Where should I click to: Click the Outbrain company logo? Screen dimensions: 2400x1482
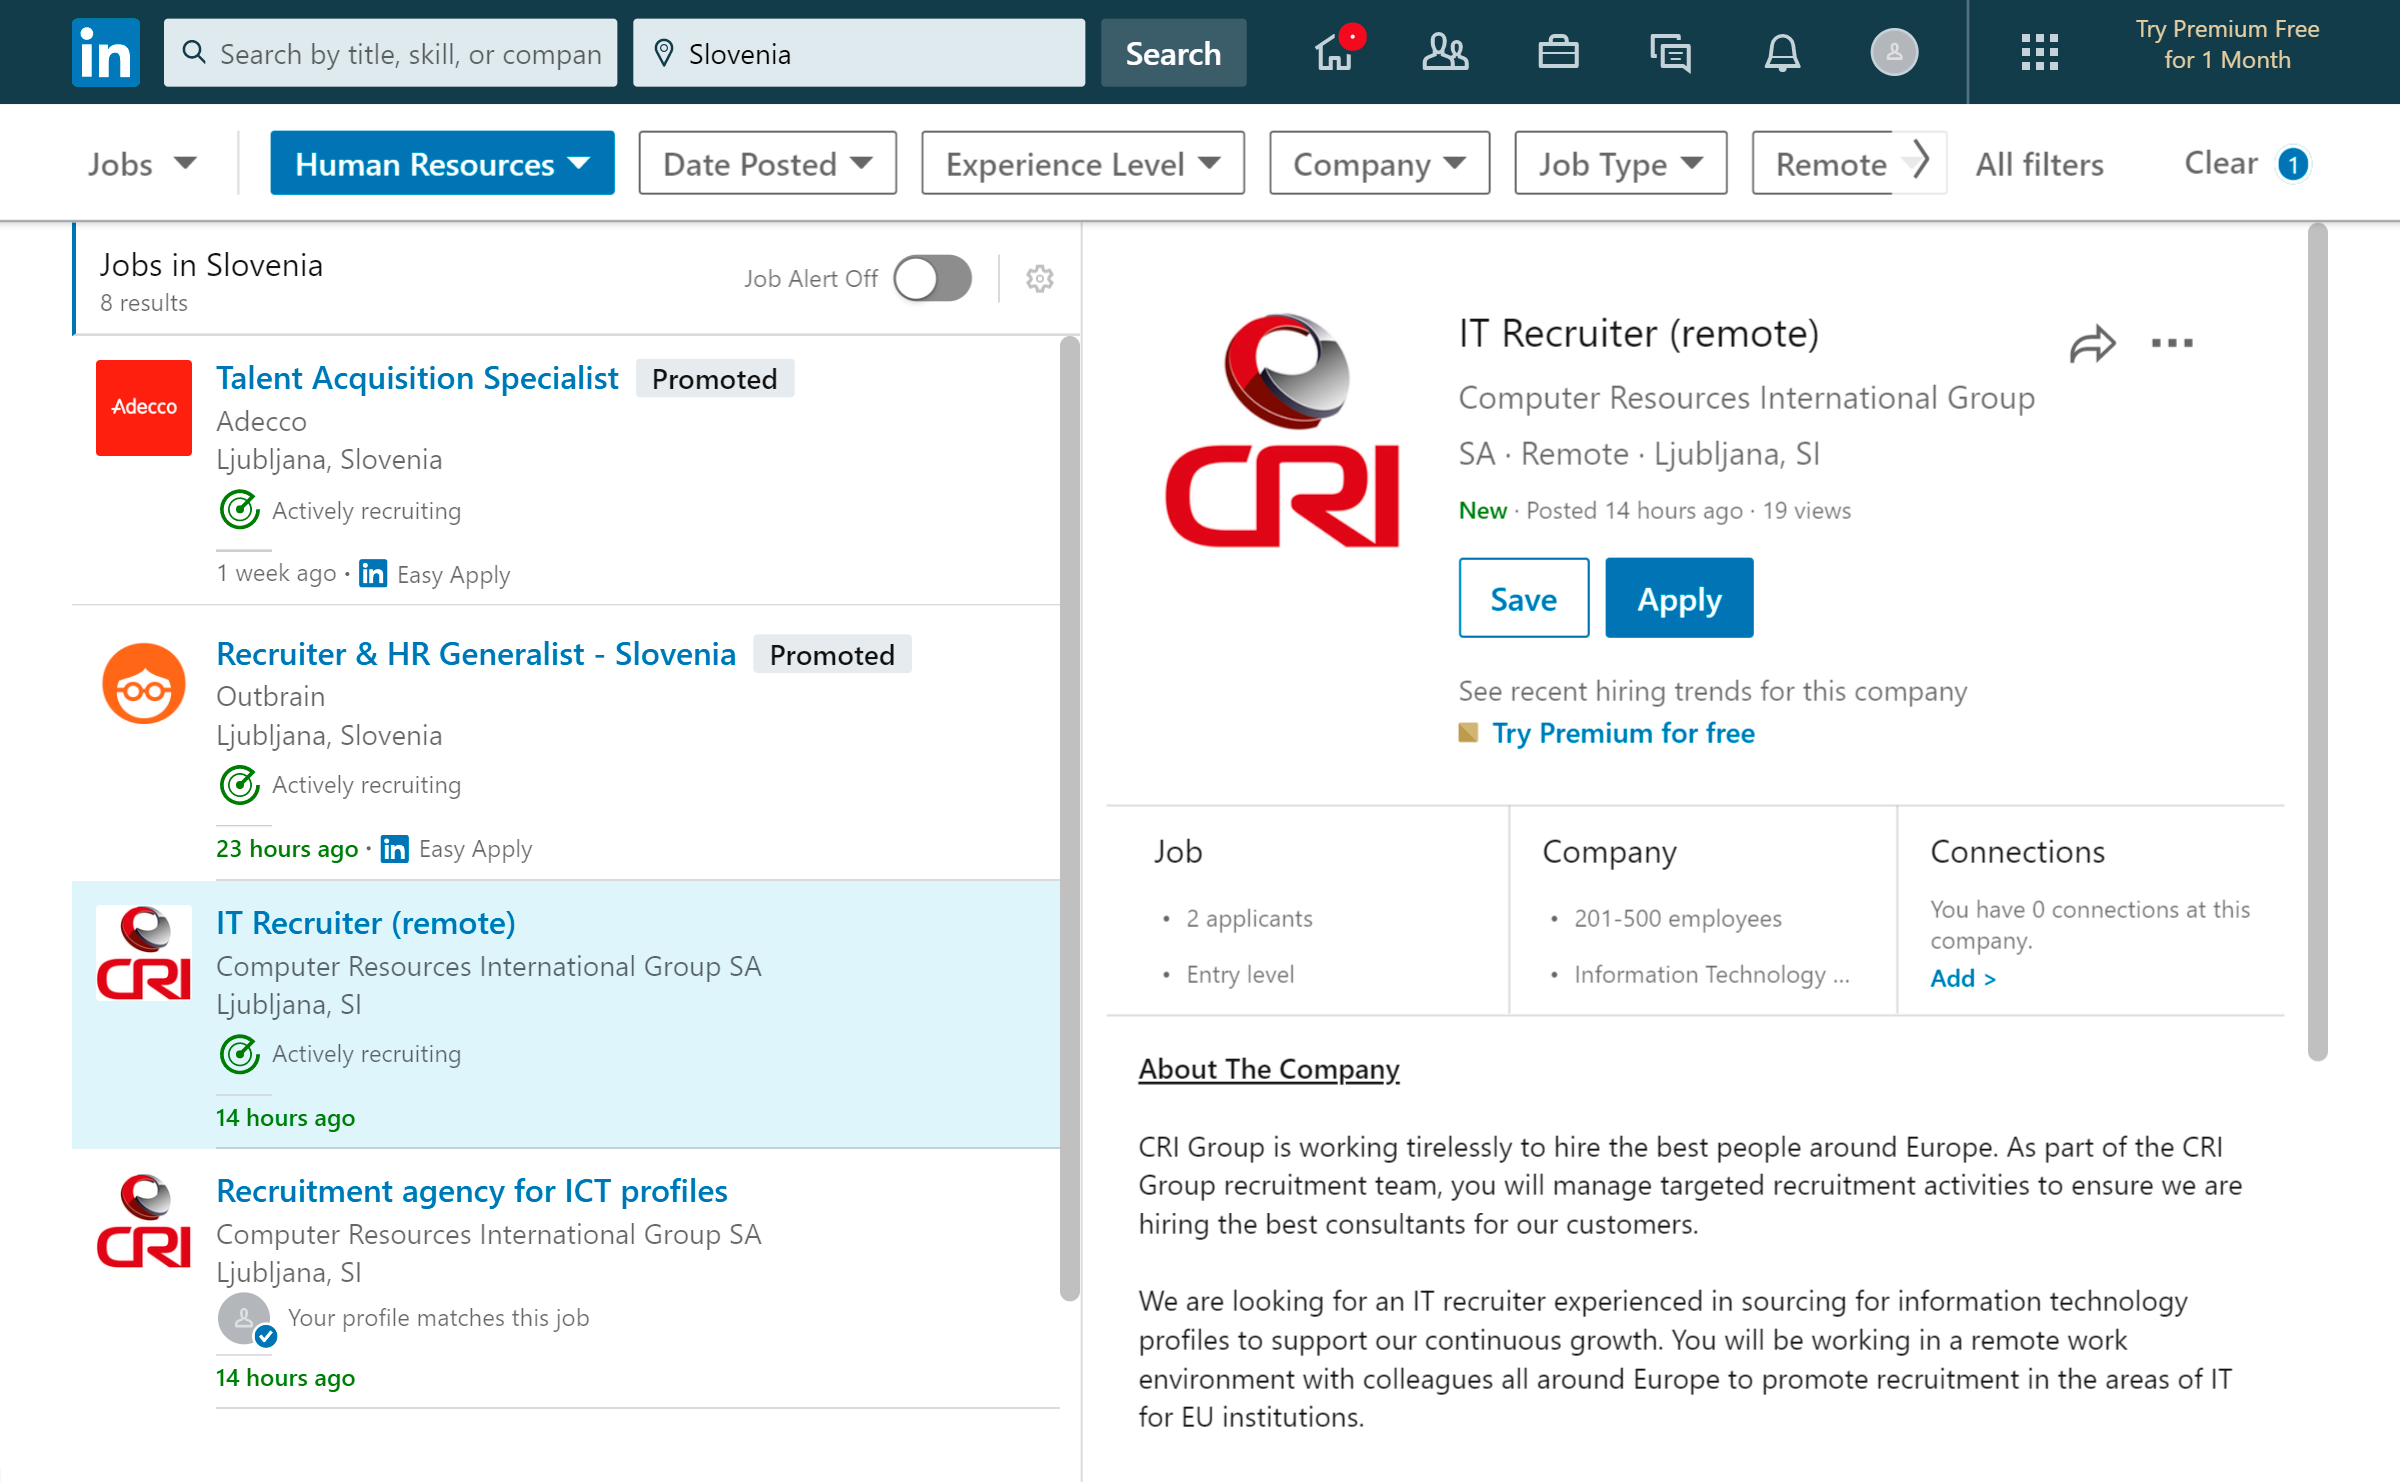(x=144, y=683)
